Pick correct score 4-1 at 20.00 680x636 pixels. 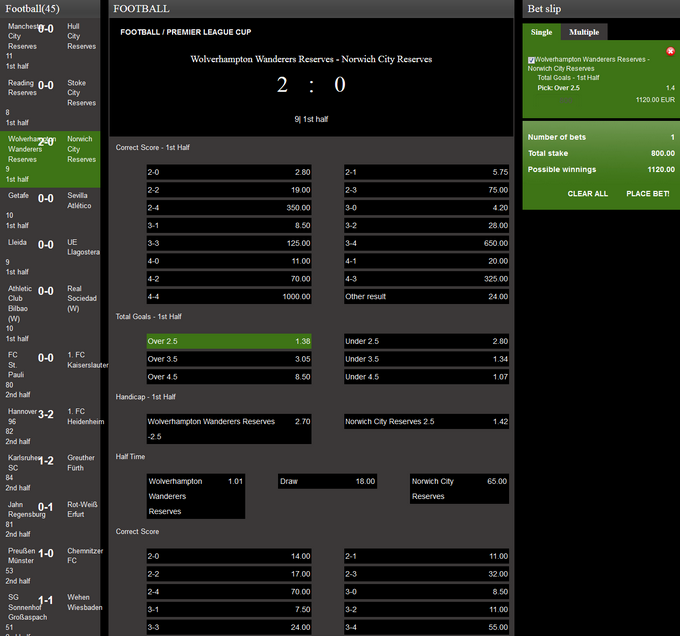pos(426,261)
